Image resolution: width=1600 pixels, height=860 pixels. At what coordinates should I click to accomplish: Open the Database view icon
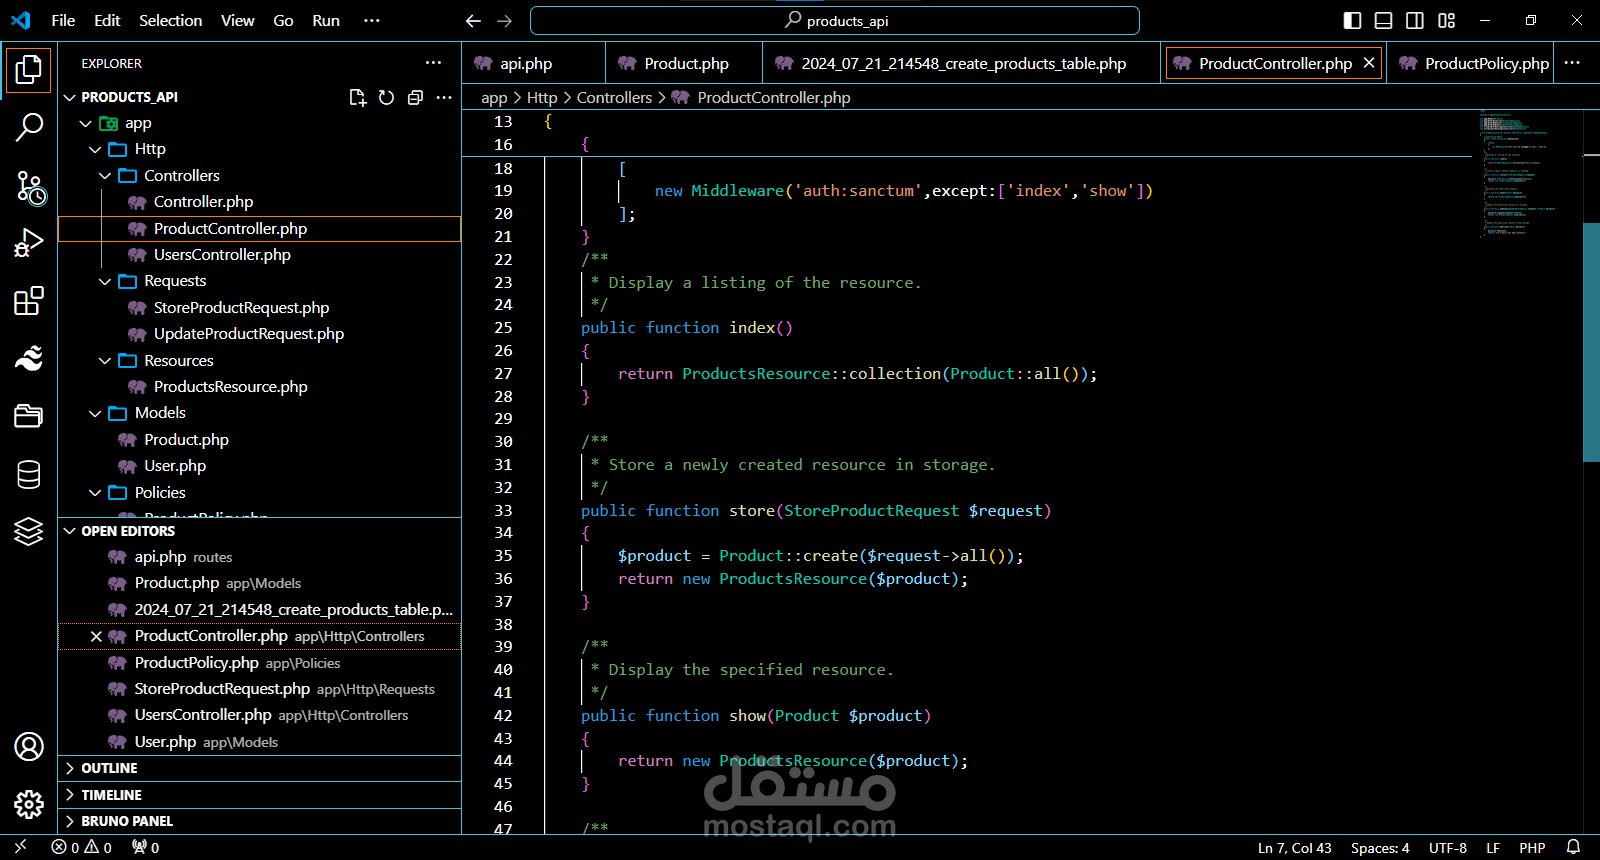coord(29,474)
